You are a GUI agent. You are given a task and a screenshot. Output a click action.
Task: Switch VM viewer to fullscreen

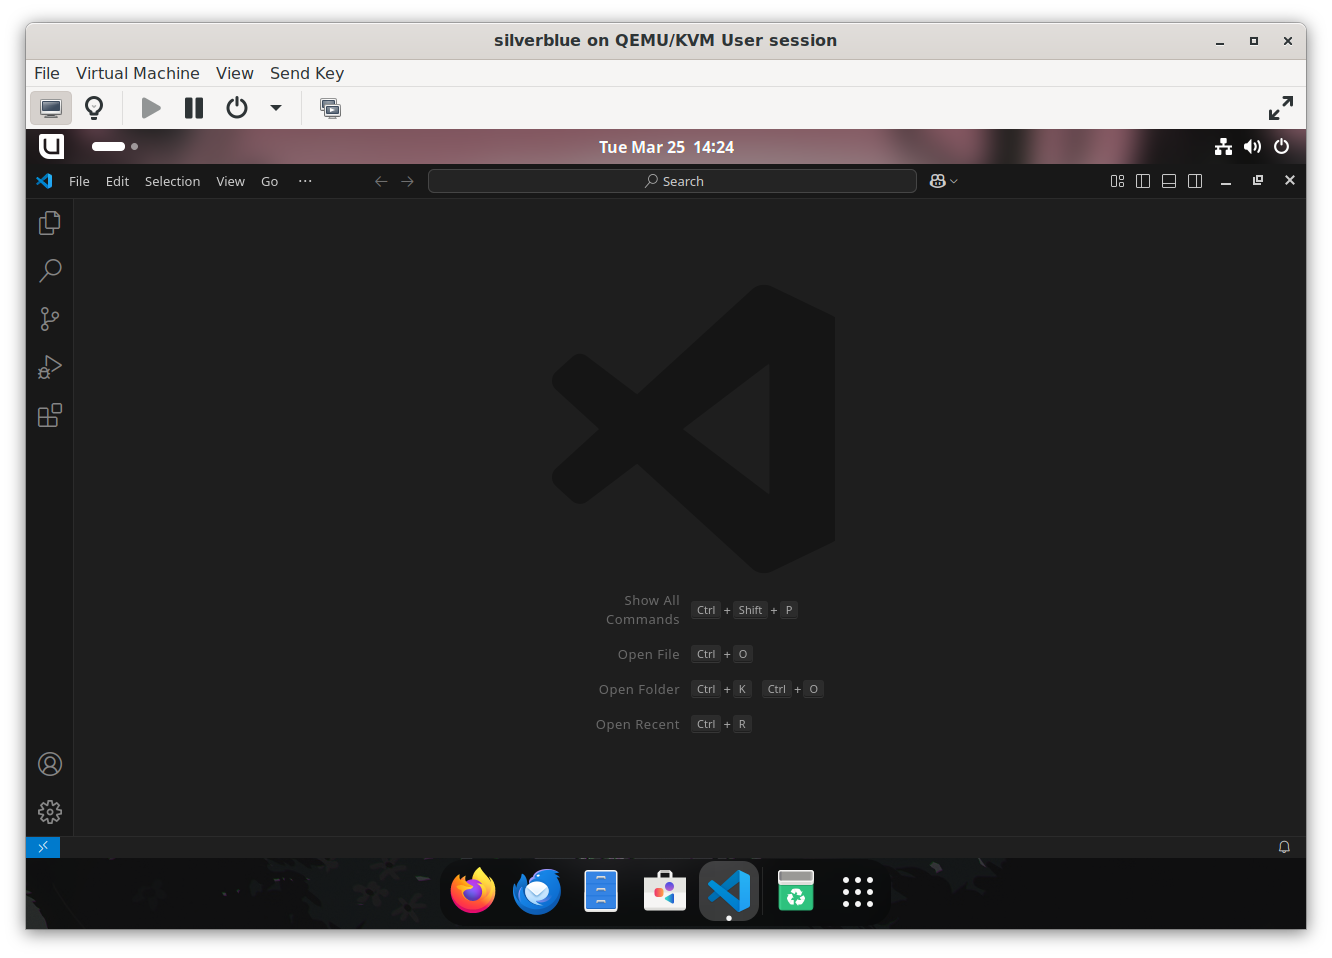pos(1281,108)
